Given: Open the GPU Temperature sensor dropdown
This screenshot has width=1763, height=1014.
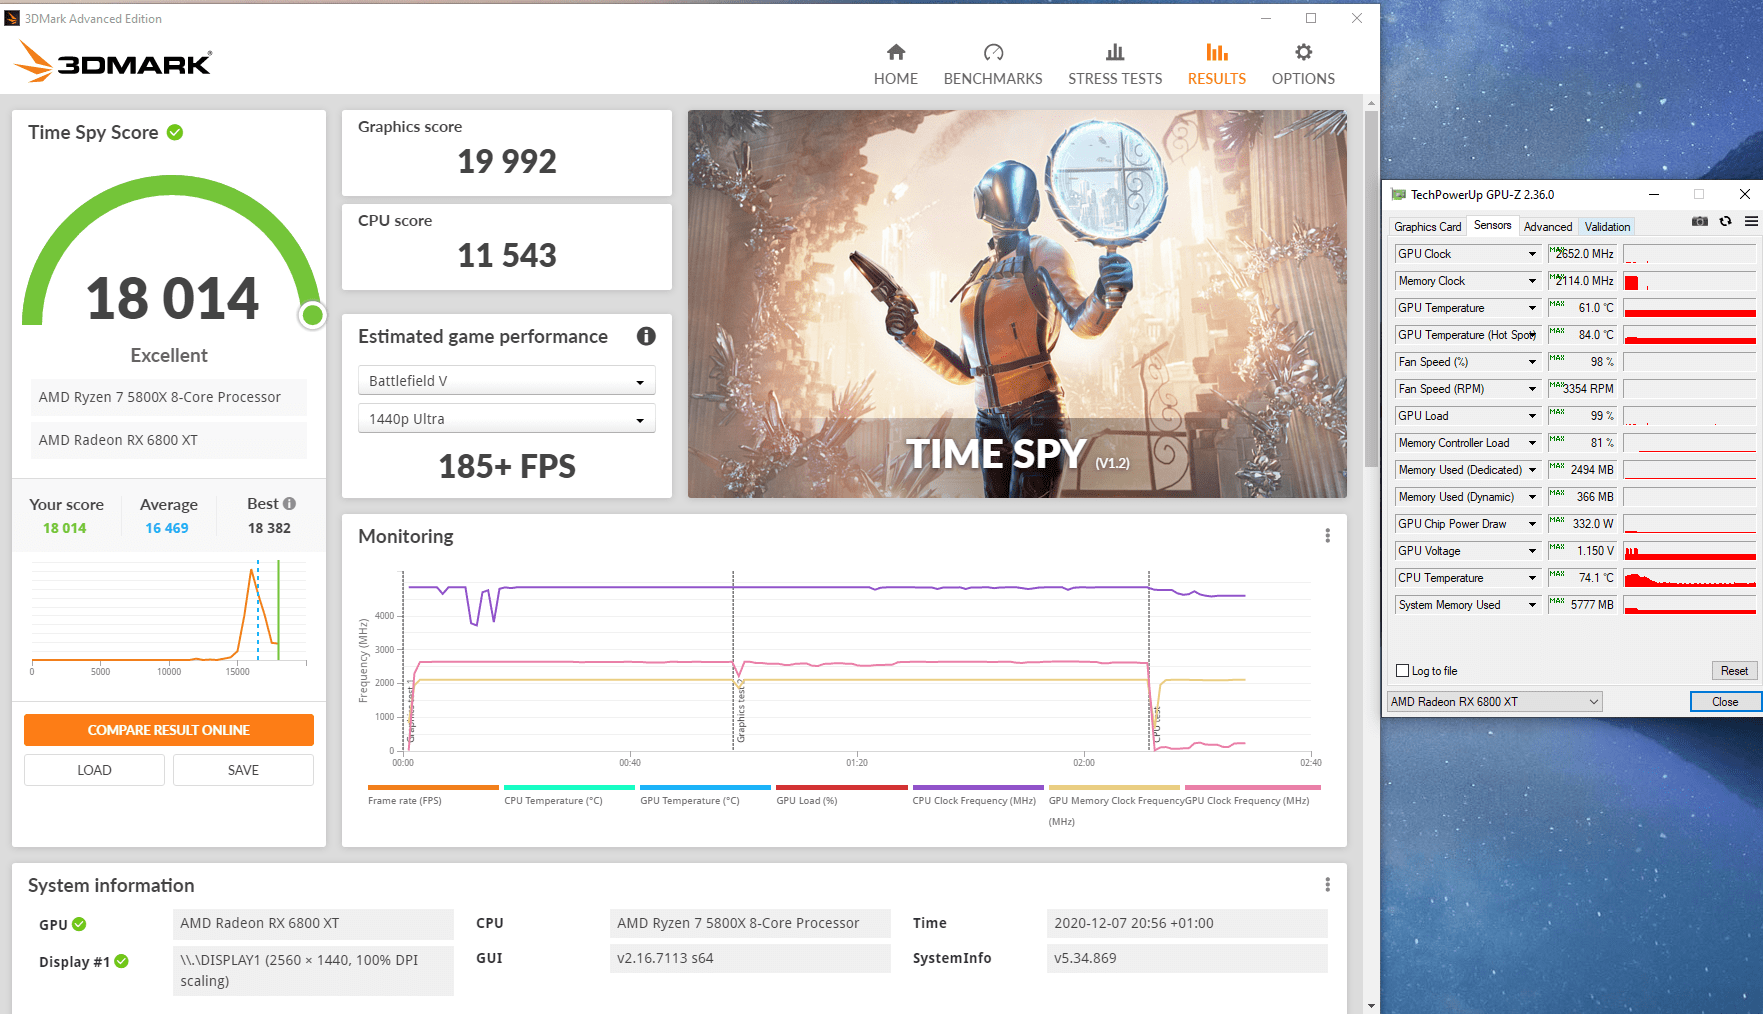Looking at the screenshot, I should (x=1532, y=308).
